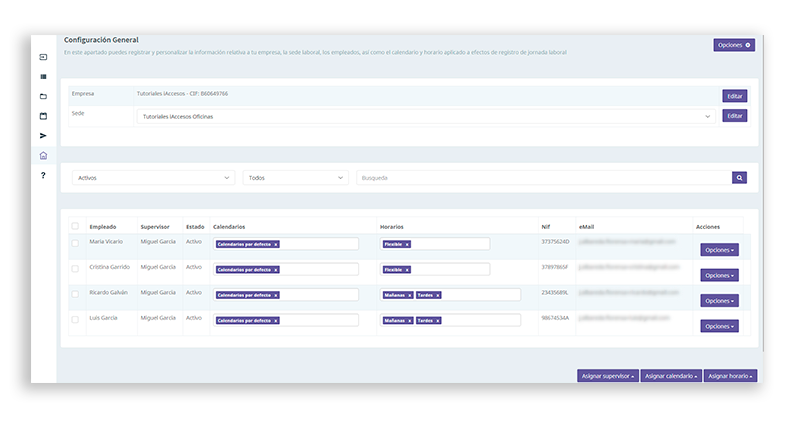This screenshot has width=800, height=430.
Task: Open the question mark help icon
Action: pos(43,176)
